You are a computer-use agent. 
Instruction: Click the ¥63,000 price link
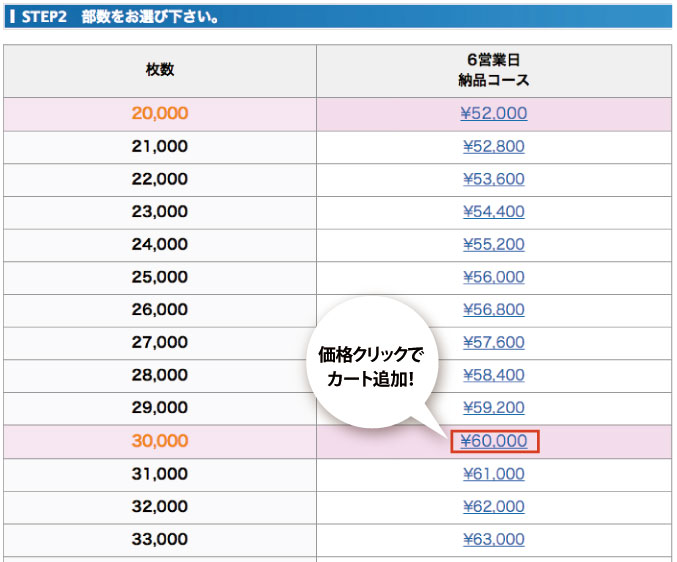point(494,539)
